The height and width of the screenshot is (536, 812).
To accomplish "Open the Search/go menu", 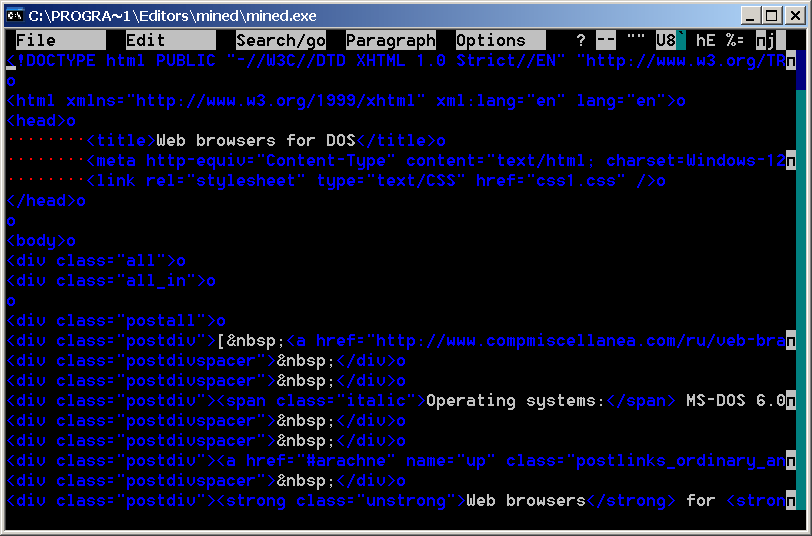I will tap(281, 41).
